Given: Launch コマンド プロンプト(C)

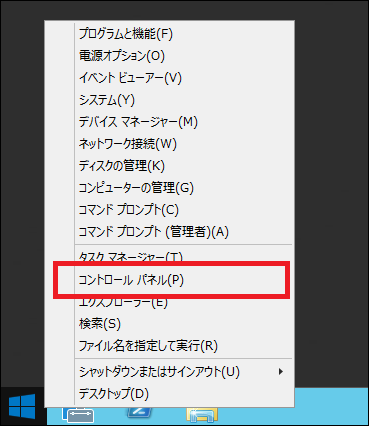Looking at the screenshot, I should pyautogui.click(x=170, y=210).
